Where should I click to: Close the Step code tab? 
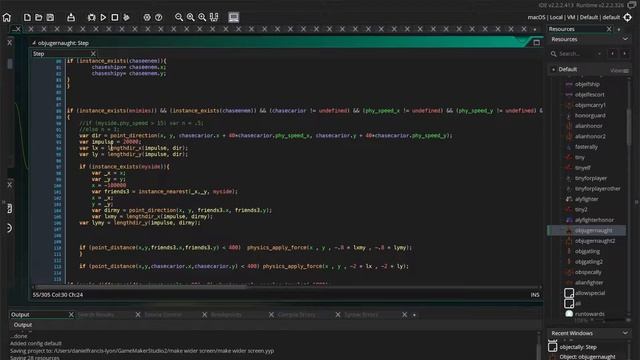[x=93, y=54]
